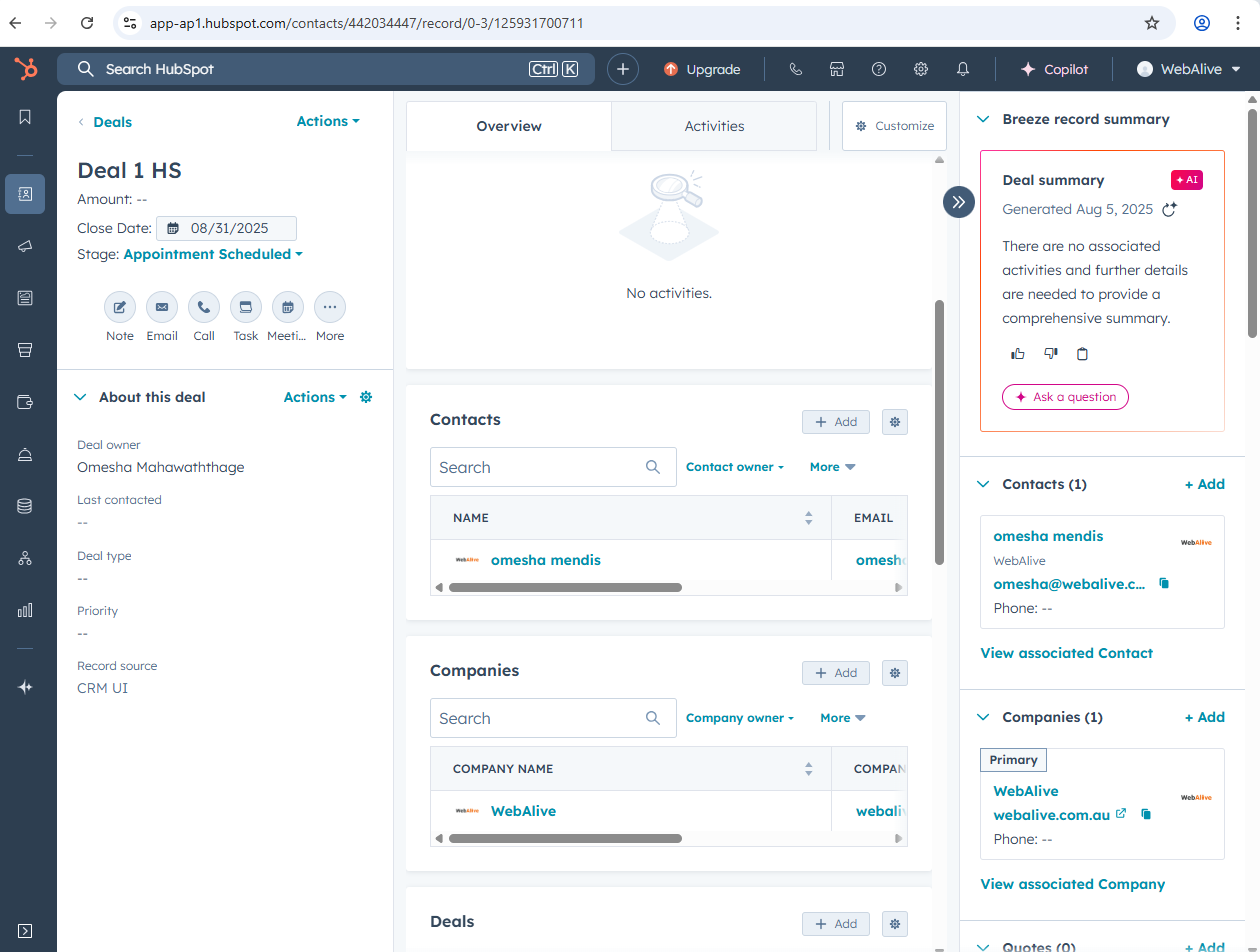Open the Breeze AI sparkle sidebar icon
Viewport: 1260px width, 952px height.
click(x=25, y=687)
